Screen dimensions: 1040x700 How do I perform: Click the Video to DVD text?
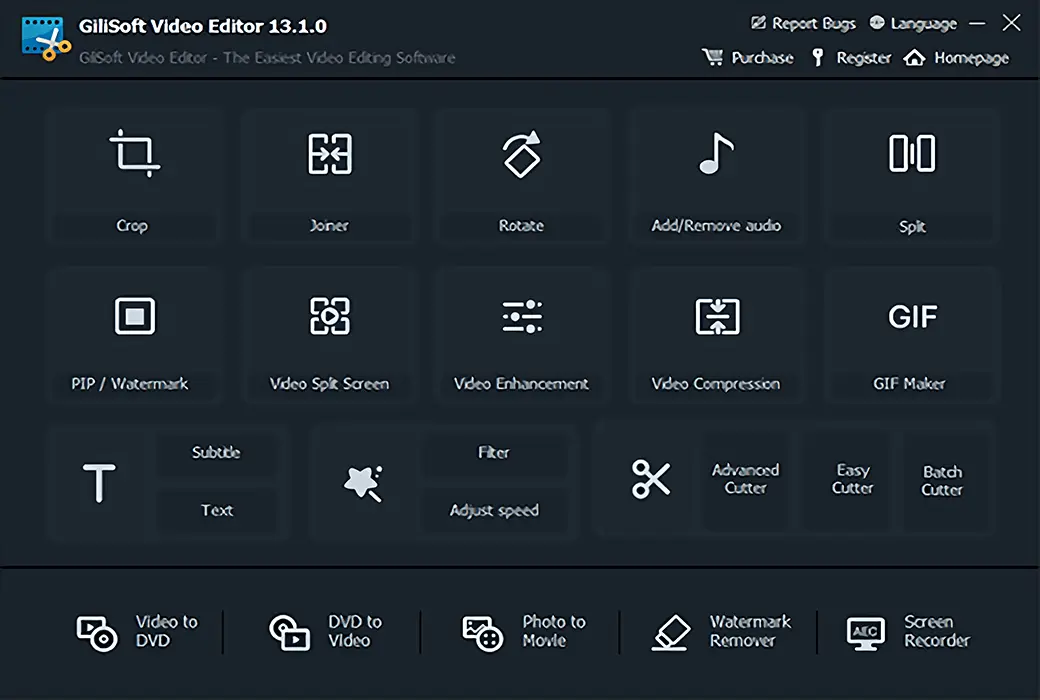(x=166, y=631)
